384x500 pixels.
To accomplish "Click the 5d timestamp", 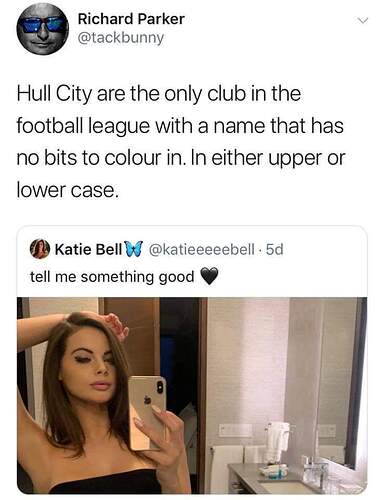I will 274,249.
